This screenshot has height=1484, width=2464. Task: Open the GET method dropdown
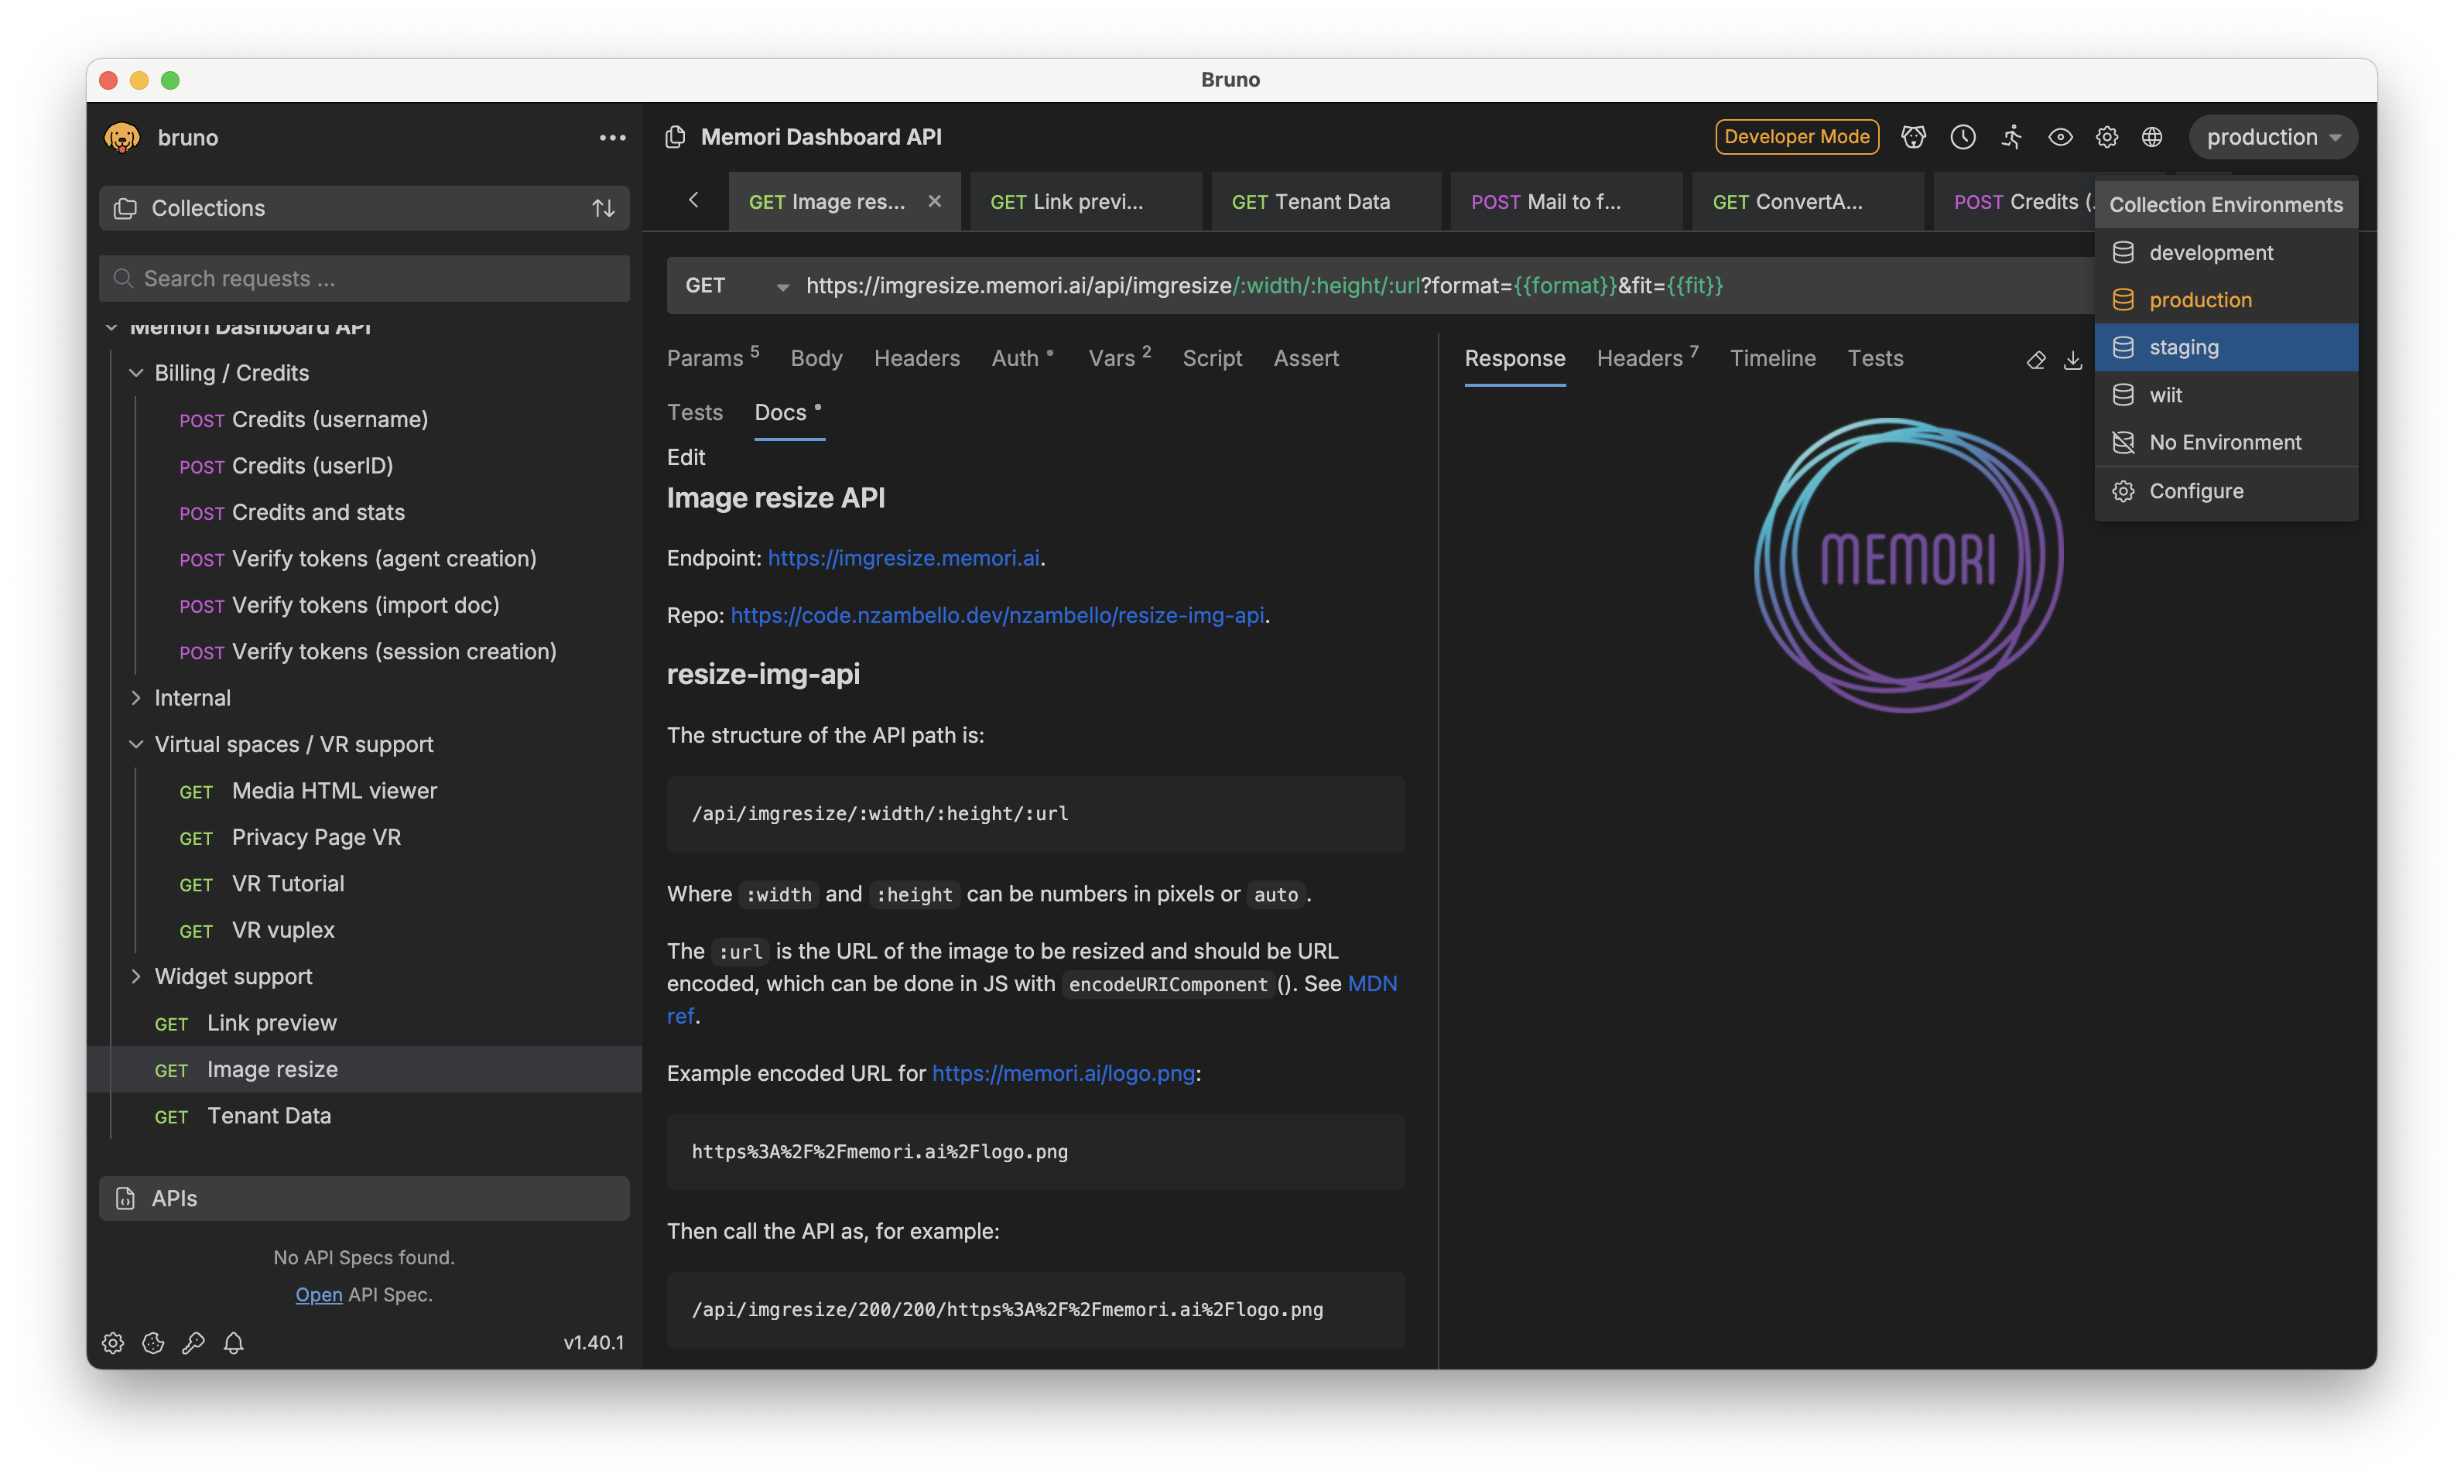tap(737, 286)
